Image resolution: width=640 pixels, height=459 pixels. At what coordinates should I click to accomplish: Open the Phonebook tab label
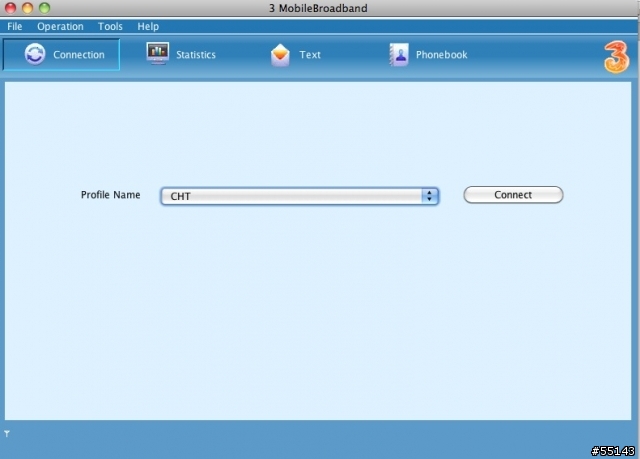pos(442,55)
